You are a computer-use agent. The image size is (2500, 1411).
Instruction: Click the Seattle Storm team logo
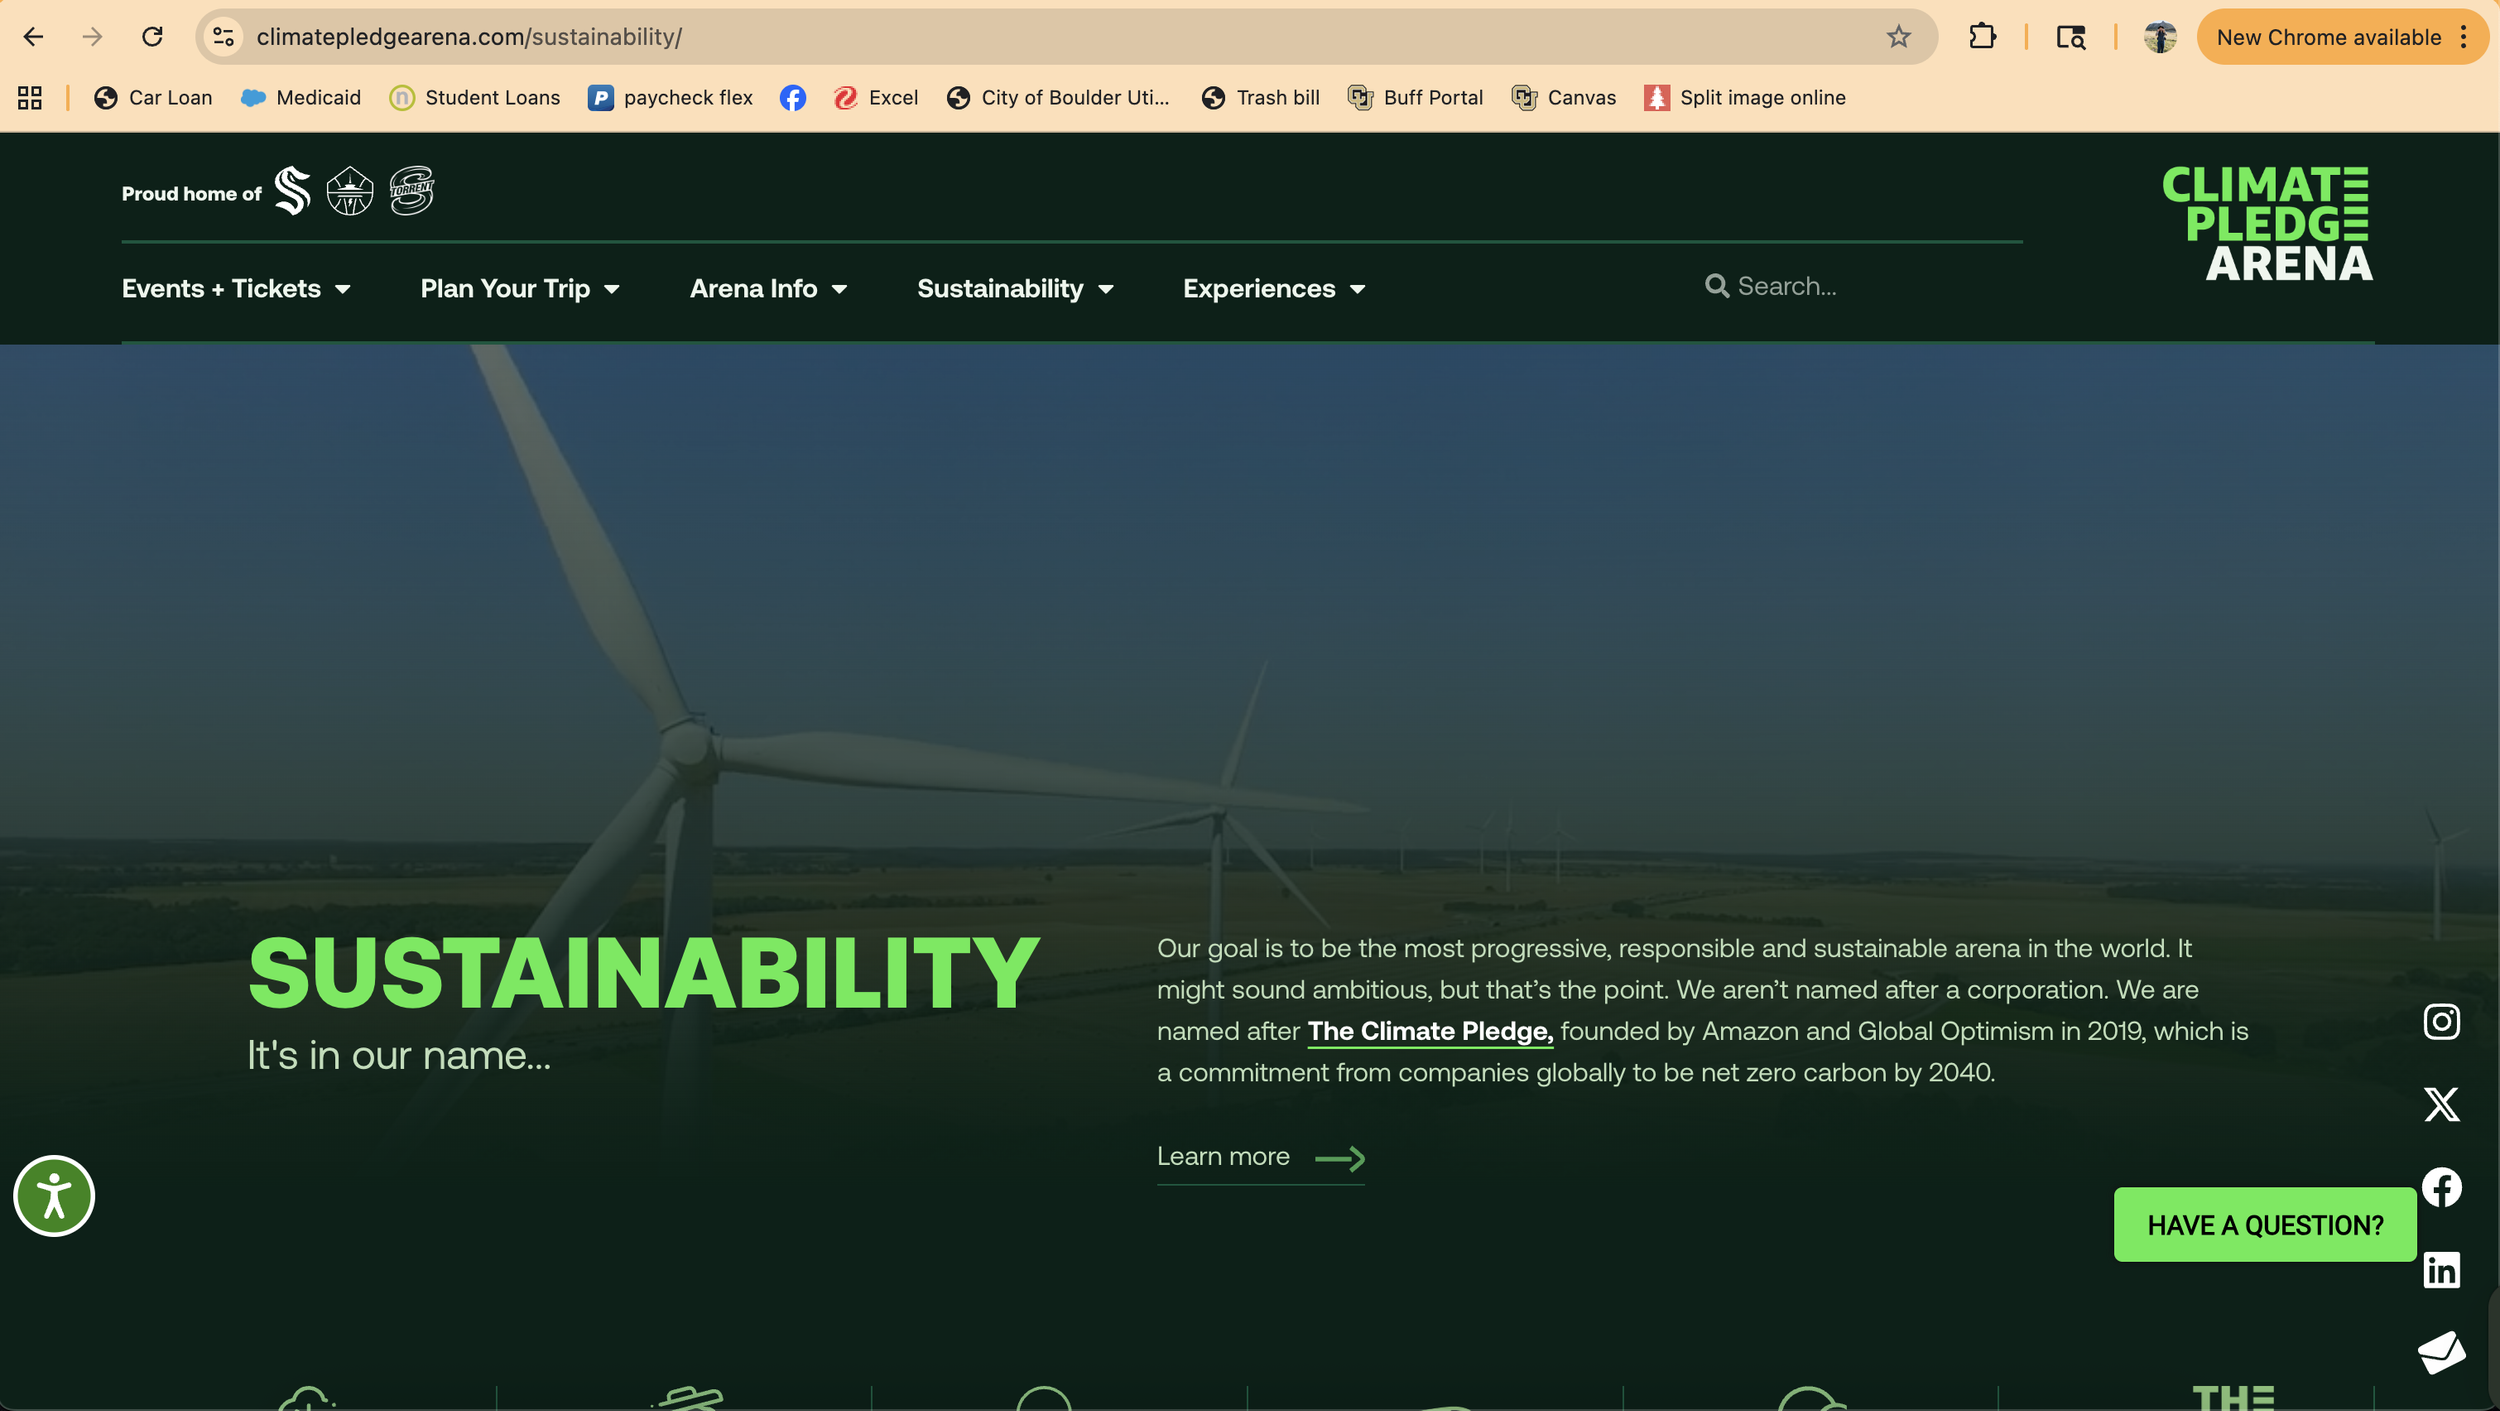(x=350, y=190)
